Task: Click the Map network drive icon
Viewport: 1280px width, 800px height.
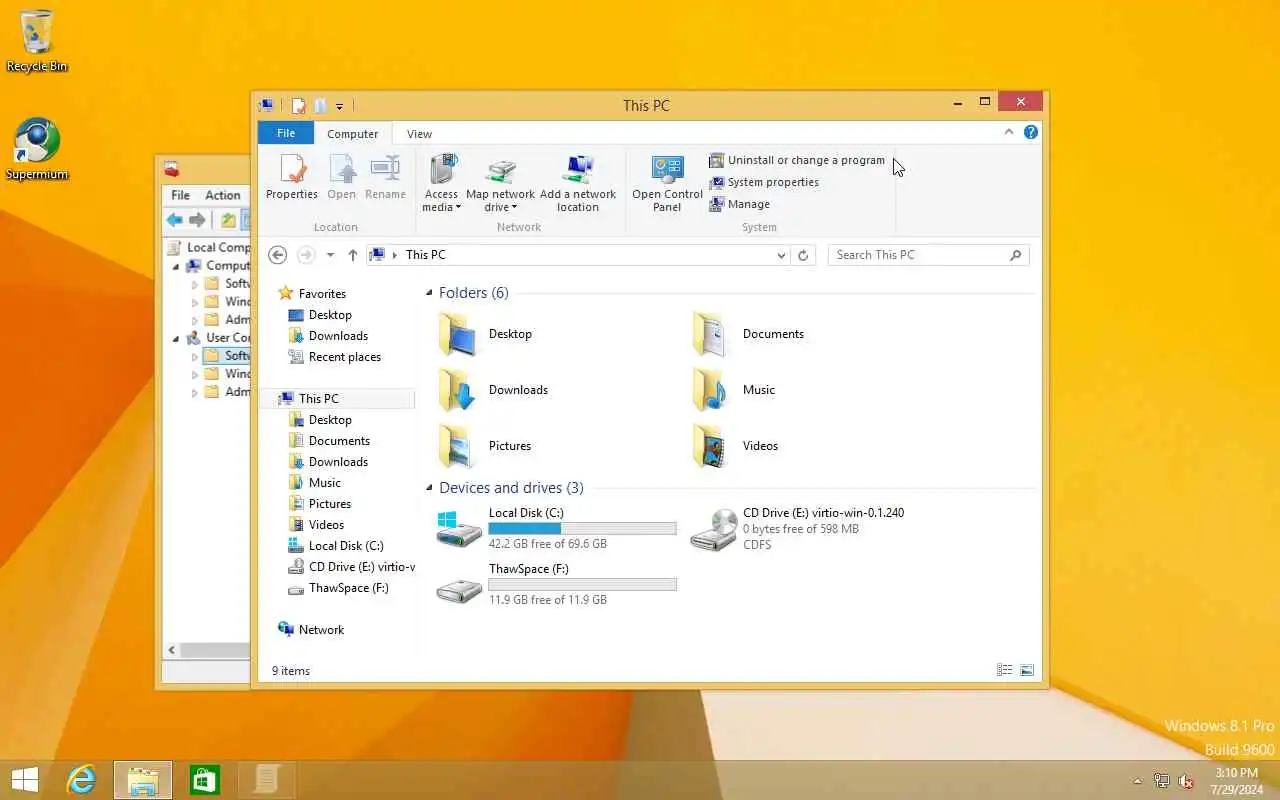Action: (x=500, y=170)
